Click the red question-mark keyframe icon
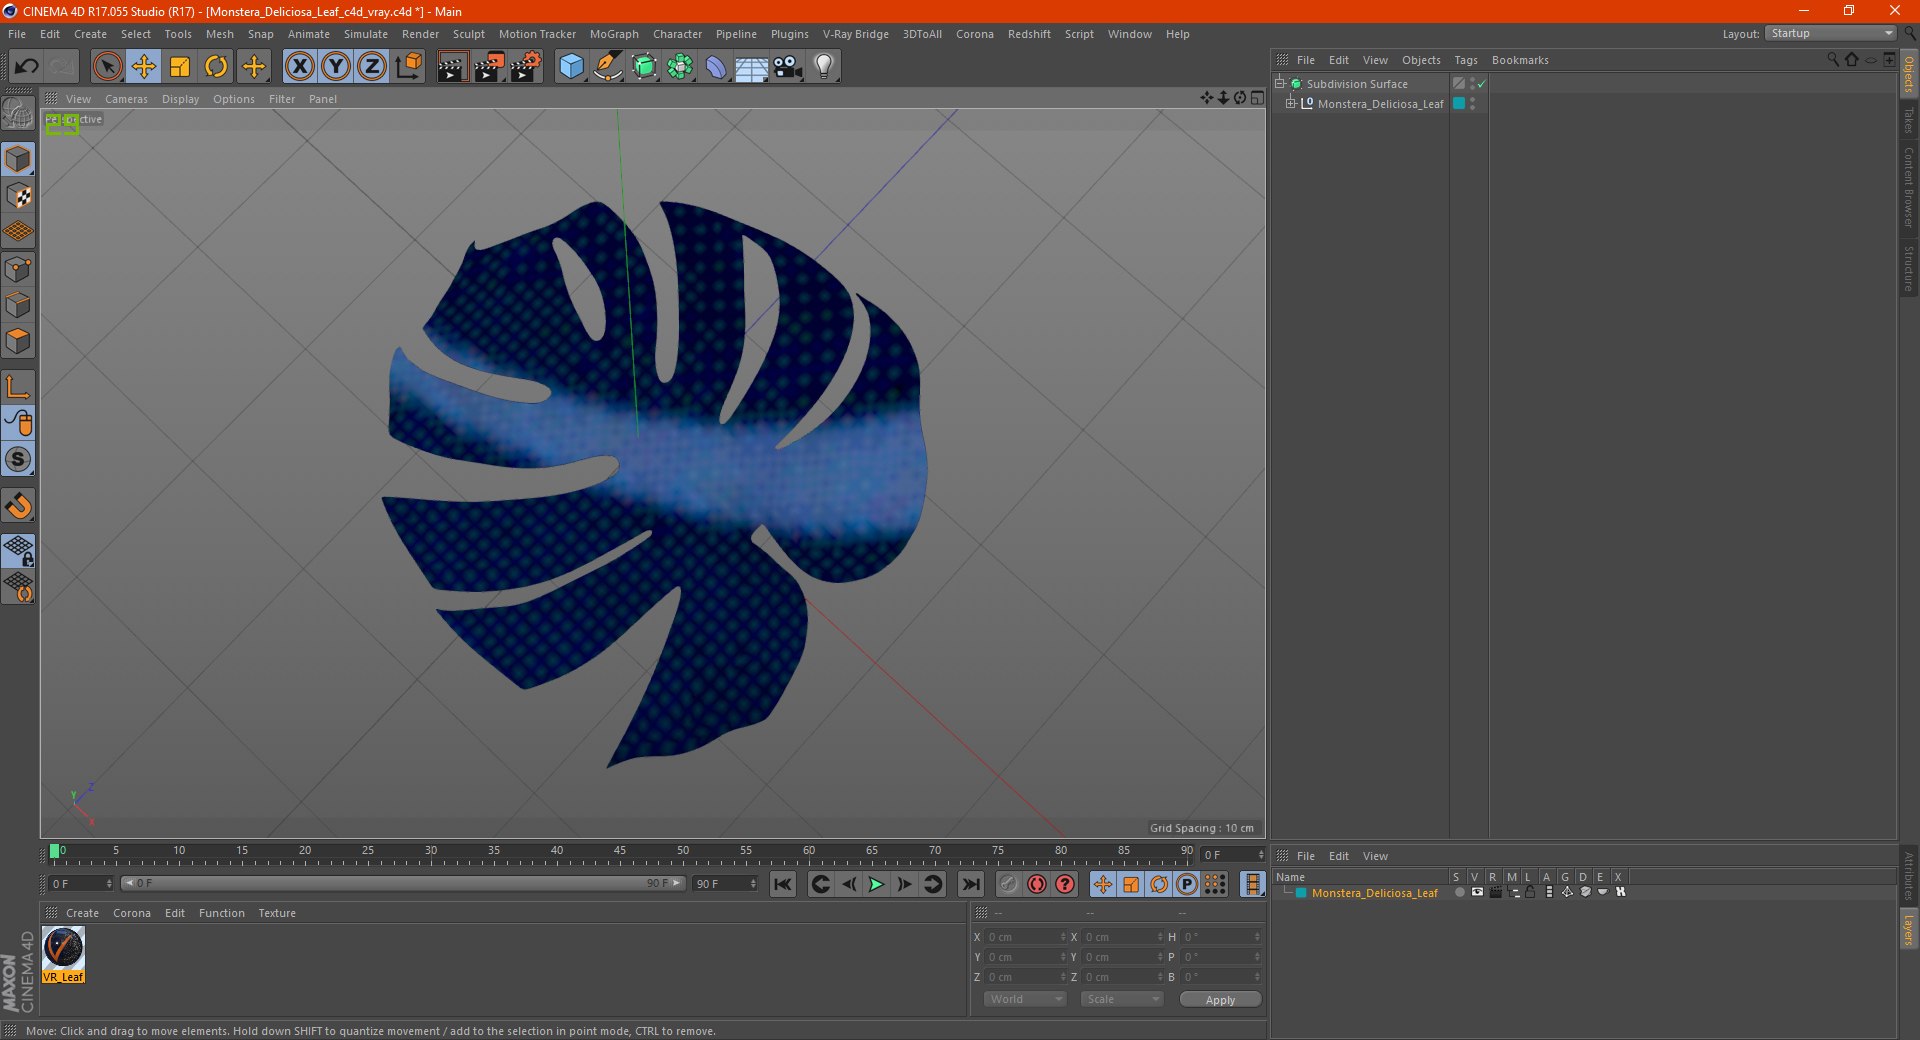1920x1040 pixels. 1065,884
